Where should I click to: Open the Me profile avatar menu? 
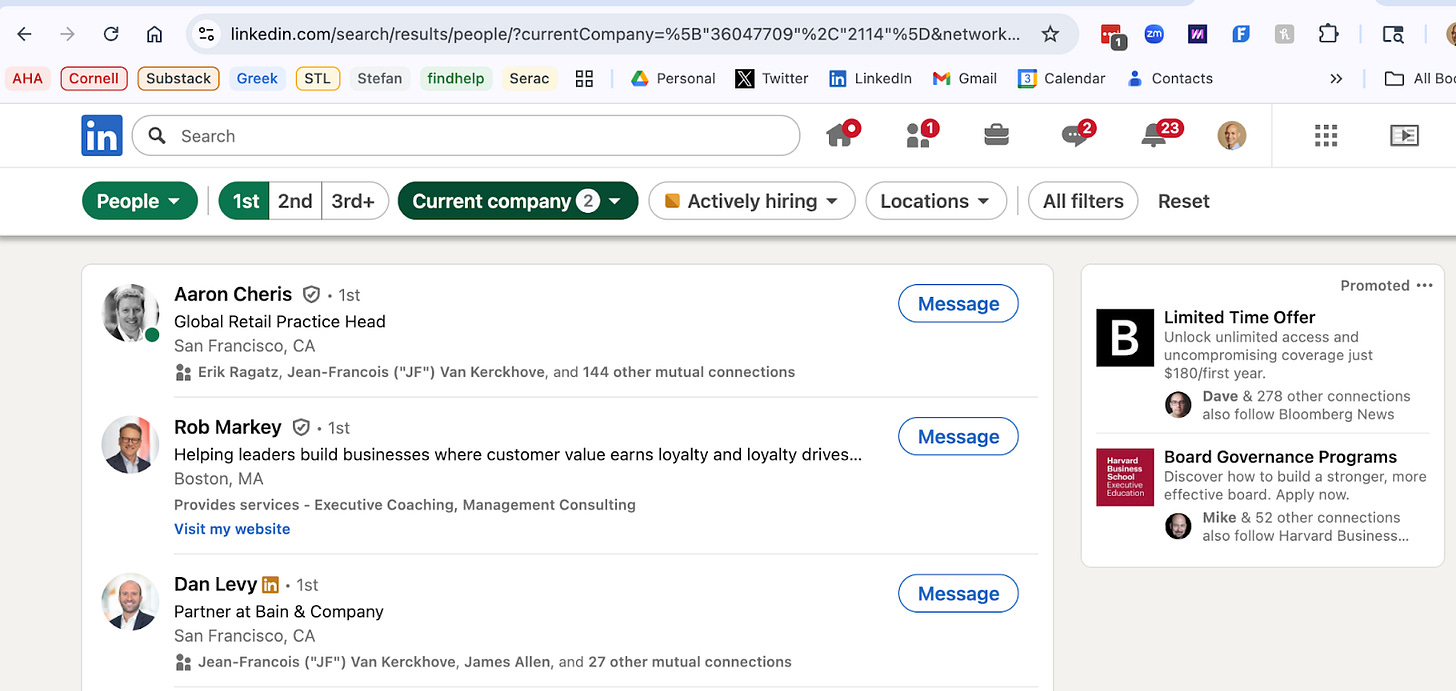coord(1232,135)
